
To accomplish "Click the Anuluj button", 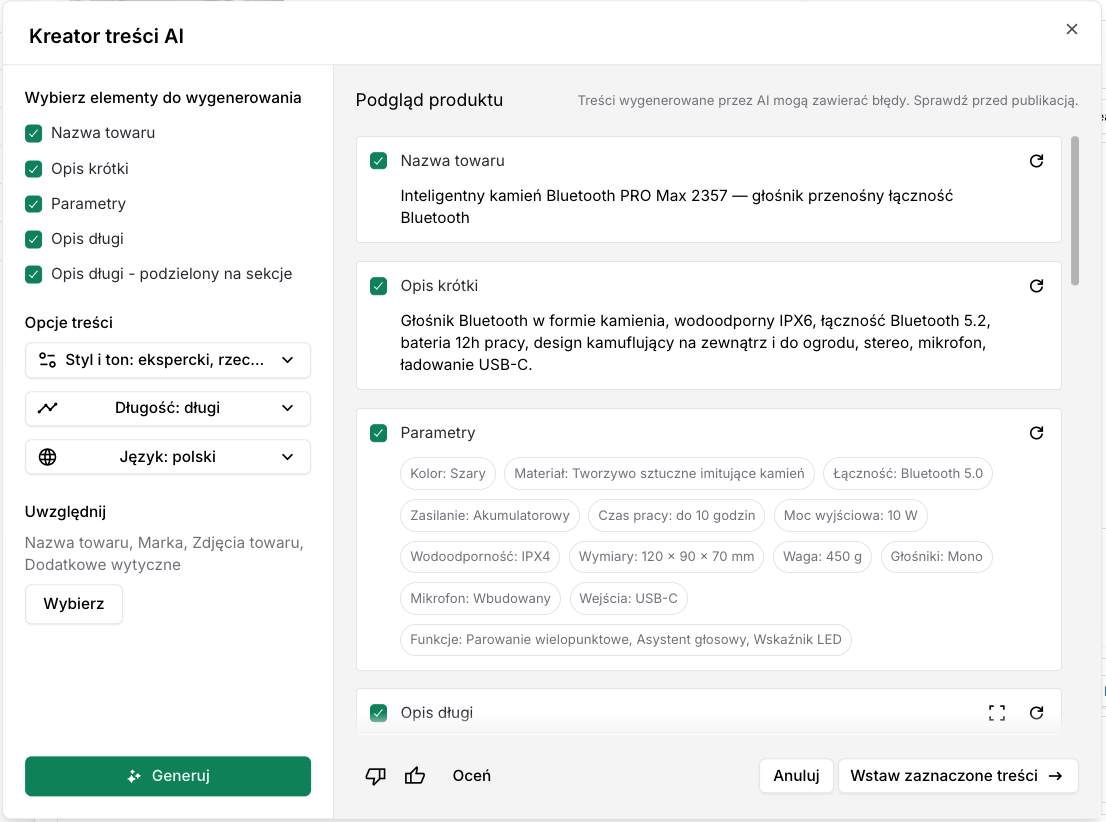I will [796, 776].
